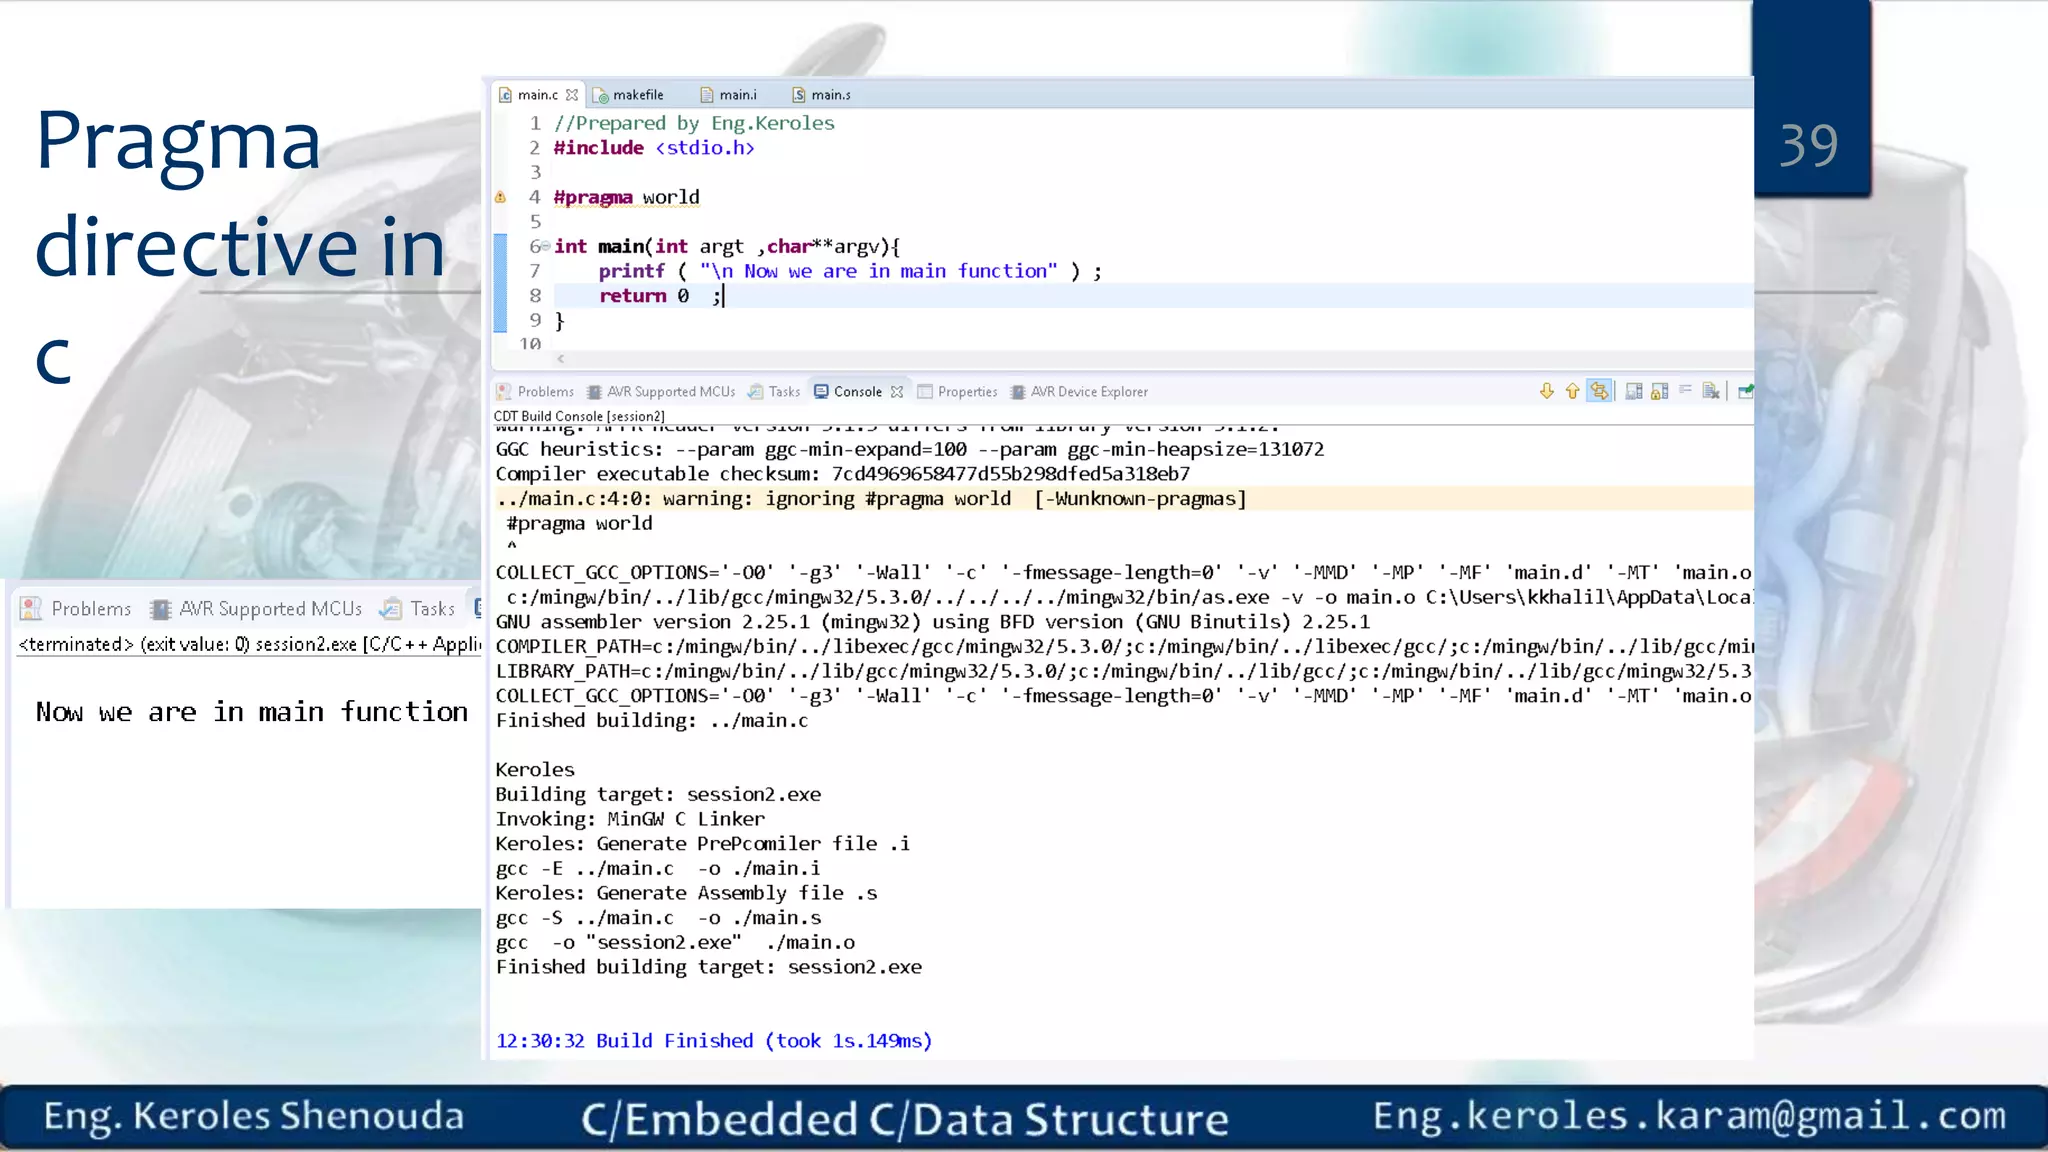Viewport: 2048px width, 1152px height.
Task: Click 'GGC heuristics' console line
Action: pos(910,450)
